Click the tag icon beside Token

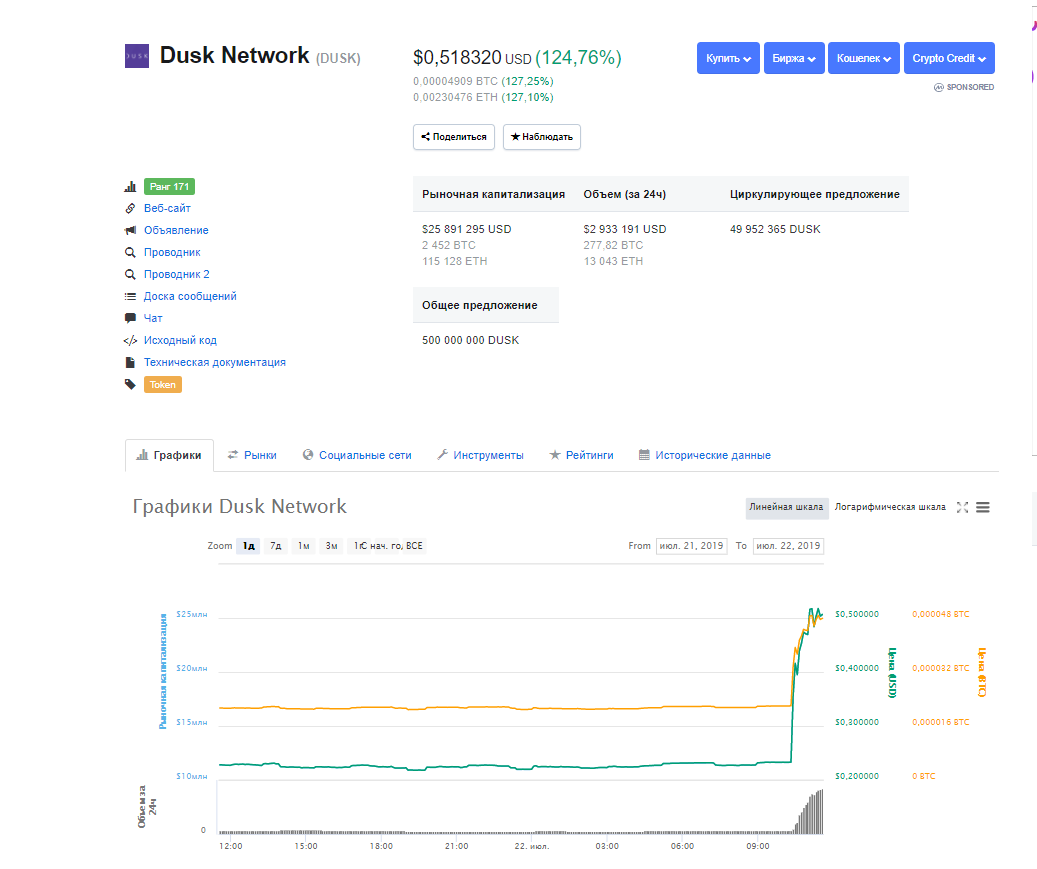[x=130, y=384]
